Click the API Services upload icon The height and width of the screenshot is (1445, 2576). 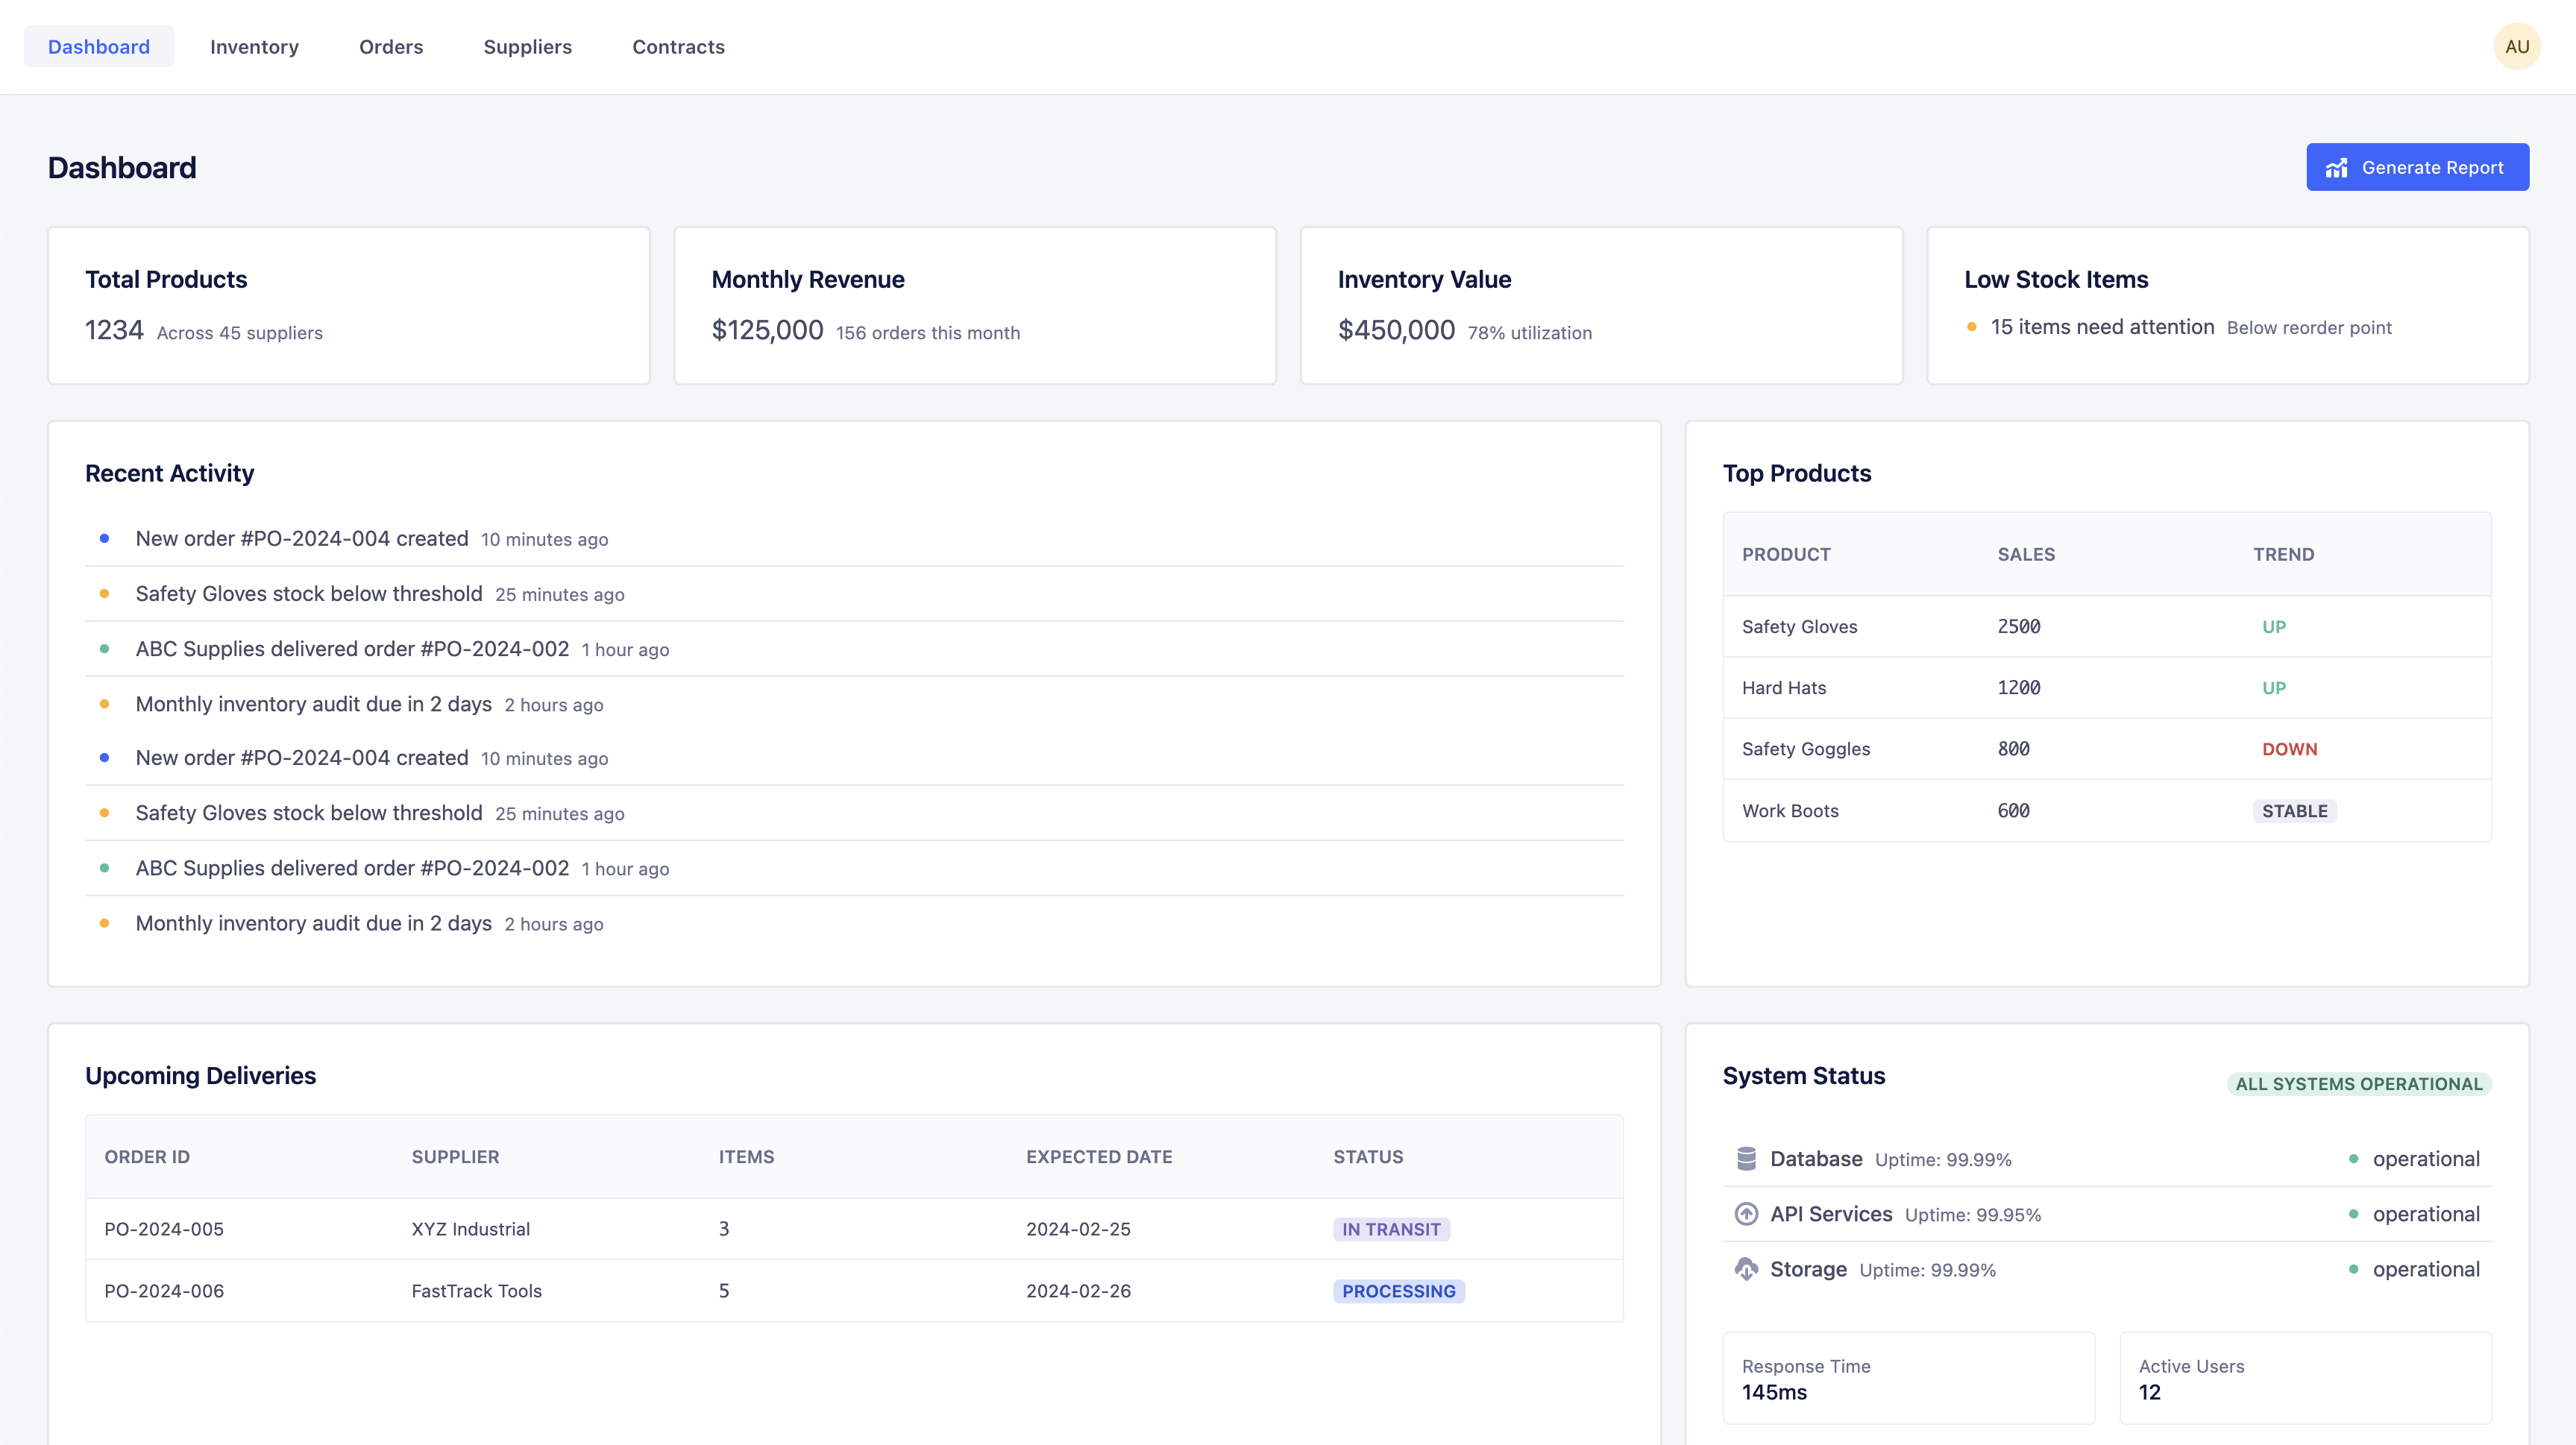1746,1214
